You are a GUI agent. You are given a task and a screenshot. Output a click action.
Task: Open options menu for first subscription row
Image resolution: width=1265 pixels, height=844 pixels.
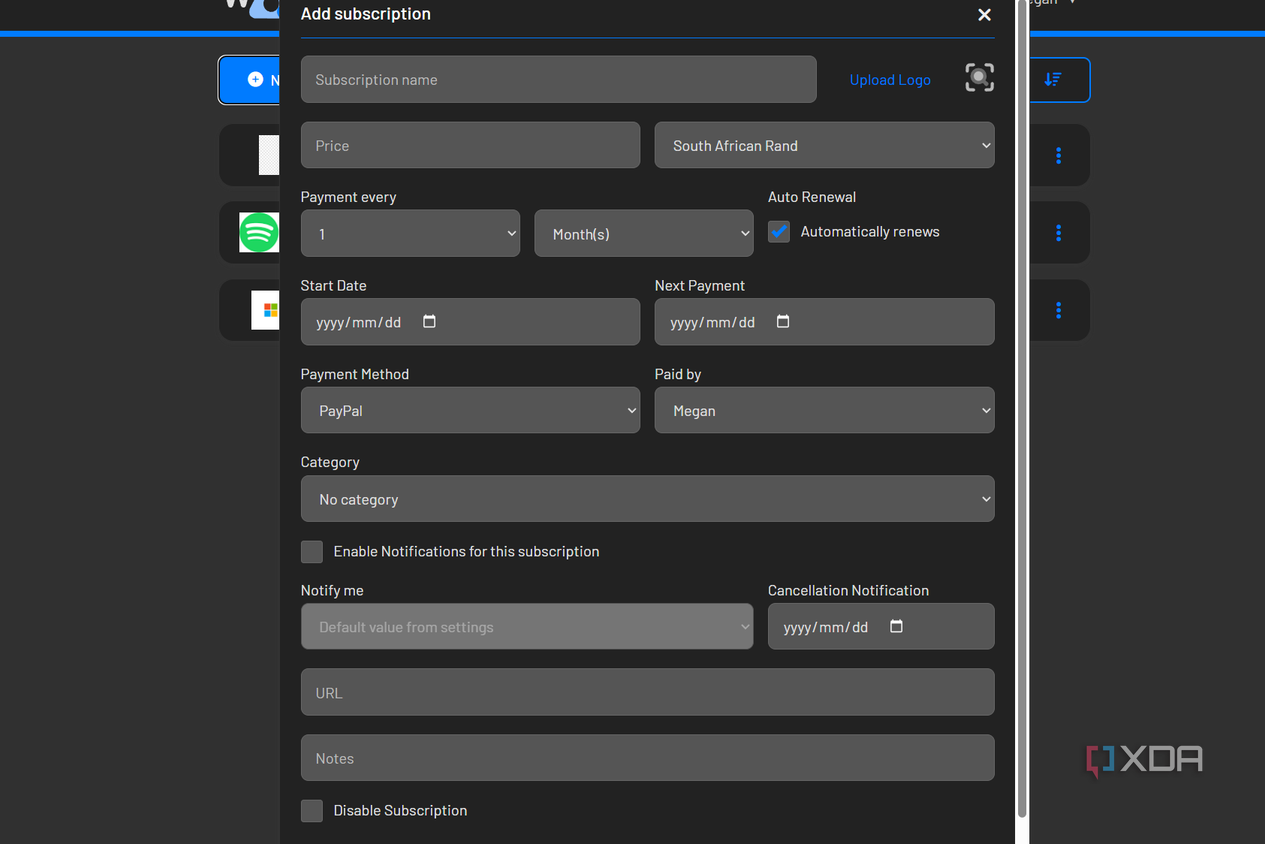(1058, 155)
